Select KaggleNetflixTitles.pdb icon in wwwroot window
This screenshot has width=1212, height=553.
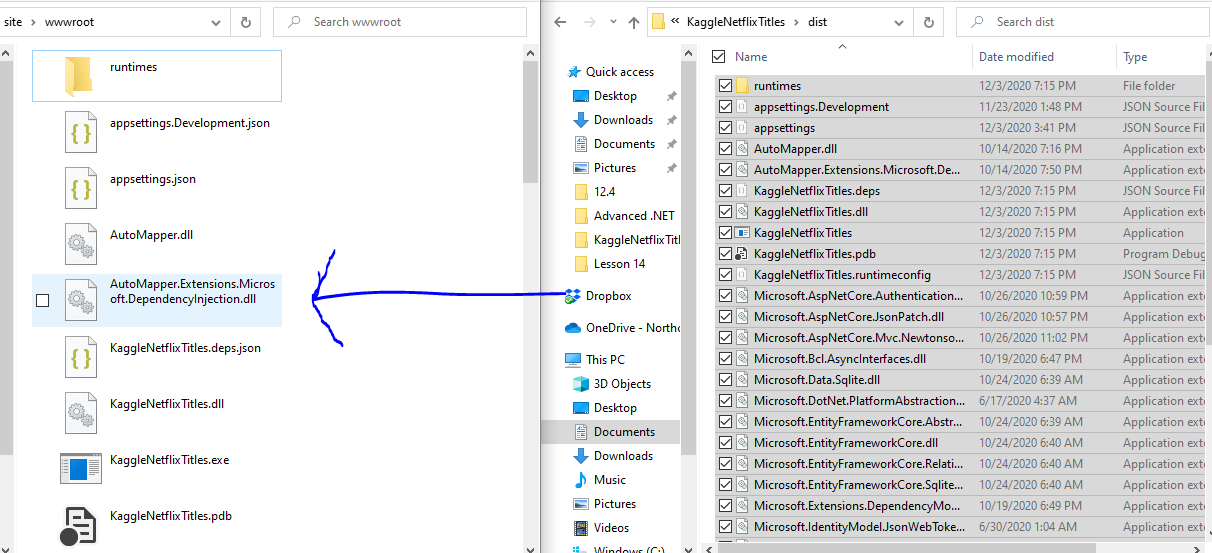78,525
